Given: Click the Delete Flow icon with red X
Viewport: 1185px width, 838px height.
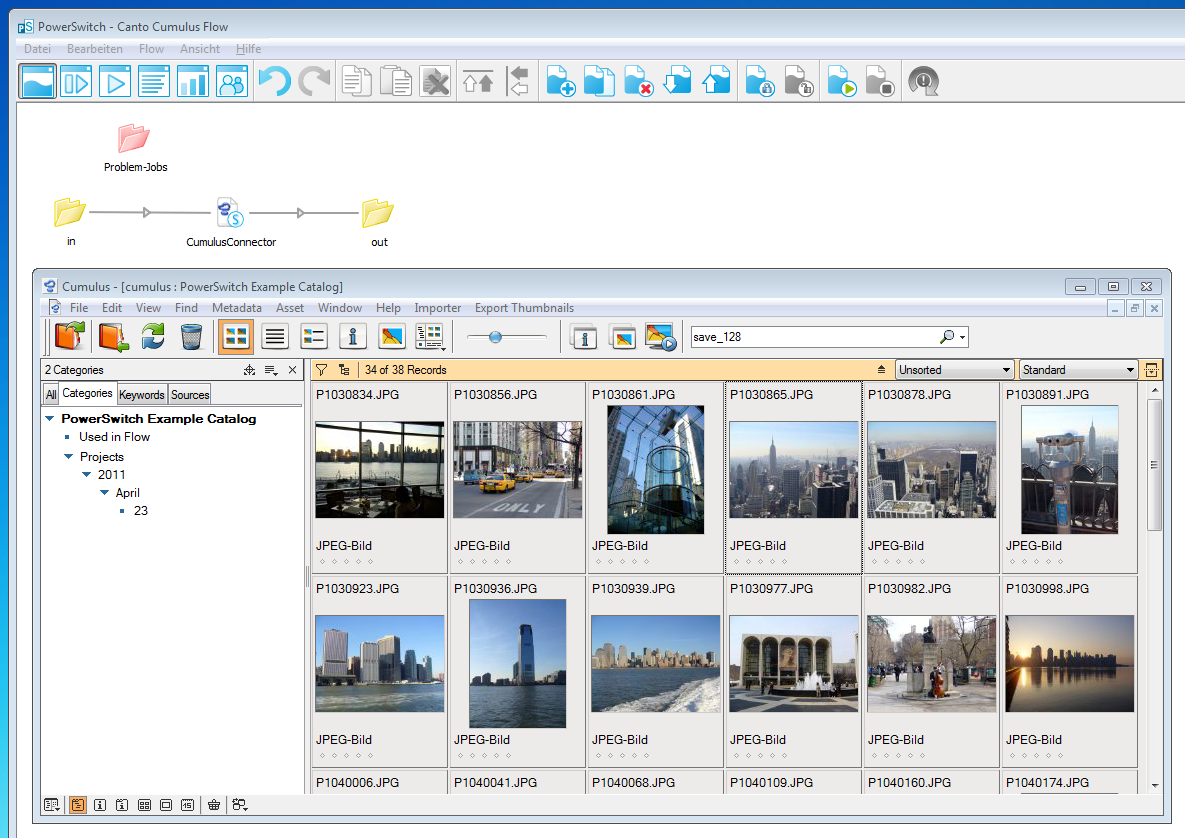Looking at the screenshot, I should 638,82.
